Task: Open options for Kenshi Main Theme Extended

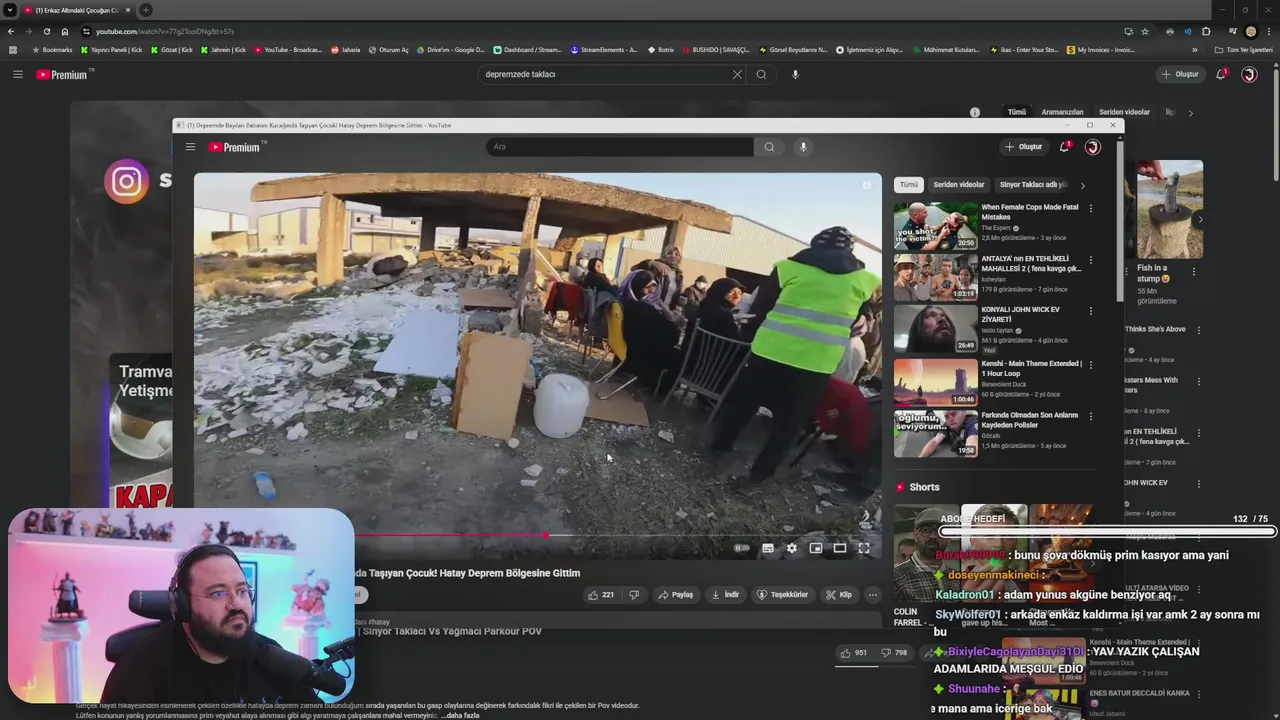Action: click(1091, 365)
